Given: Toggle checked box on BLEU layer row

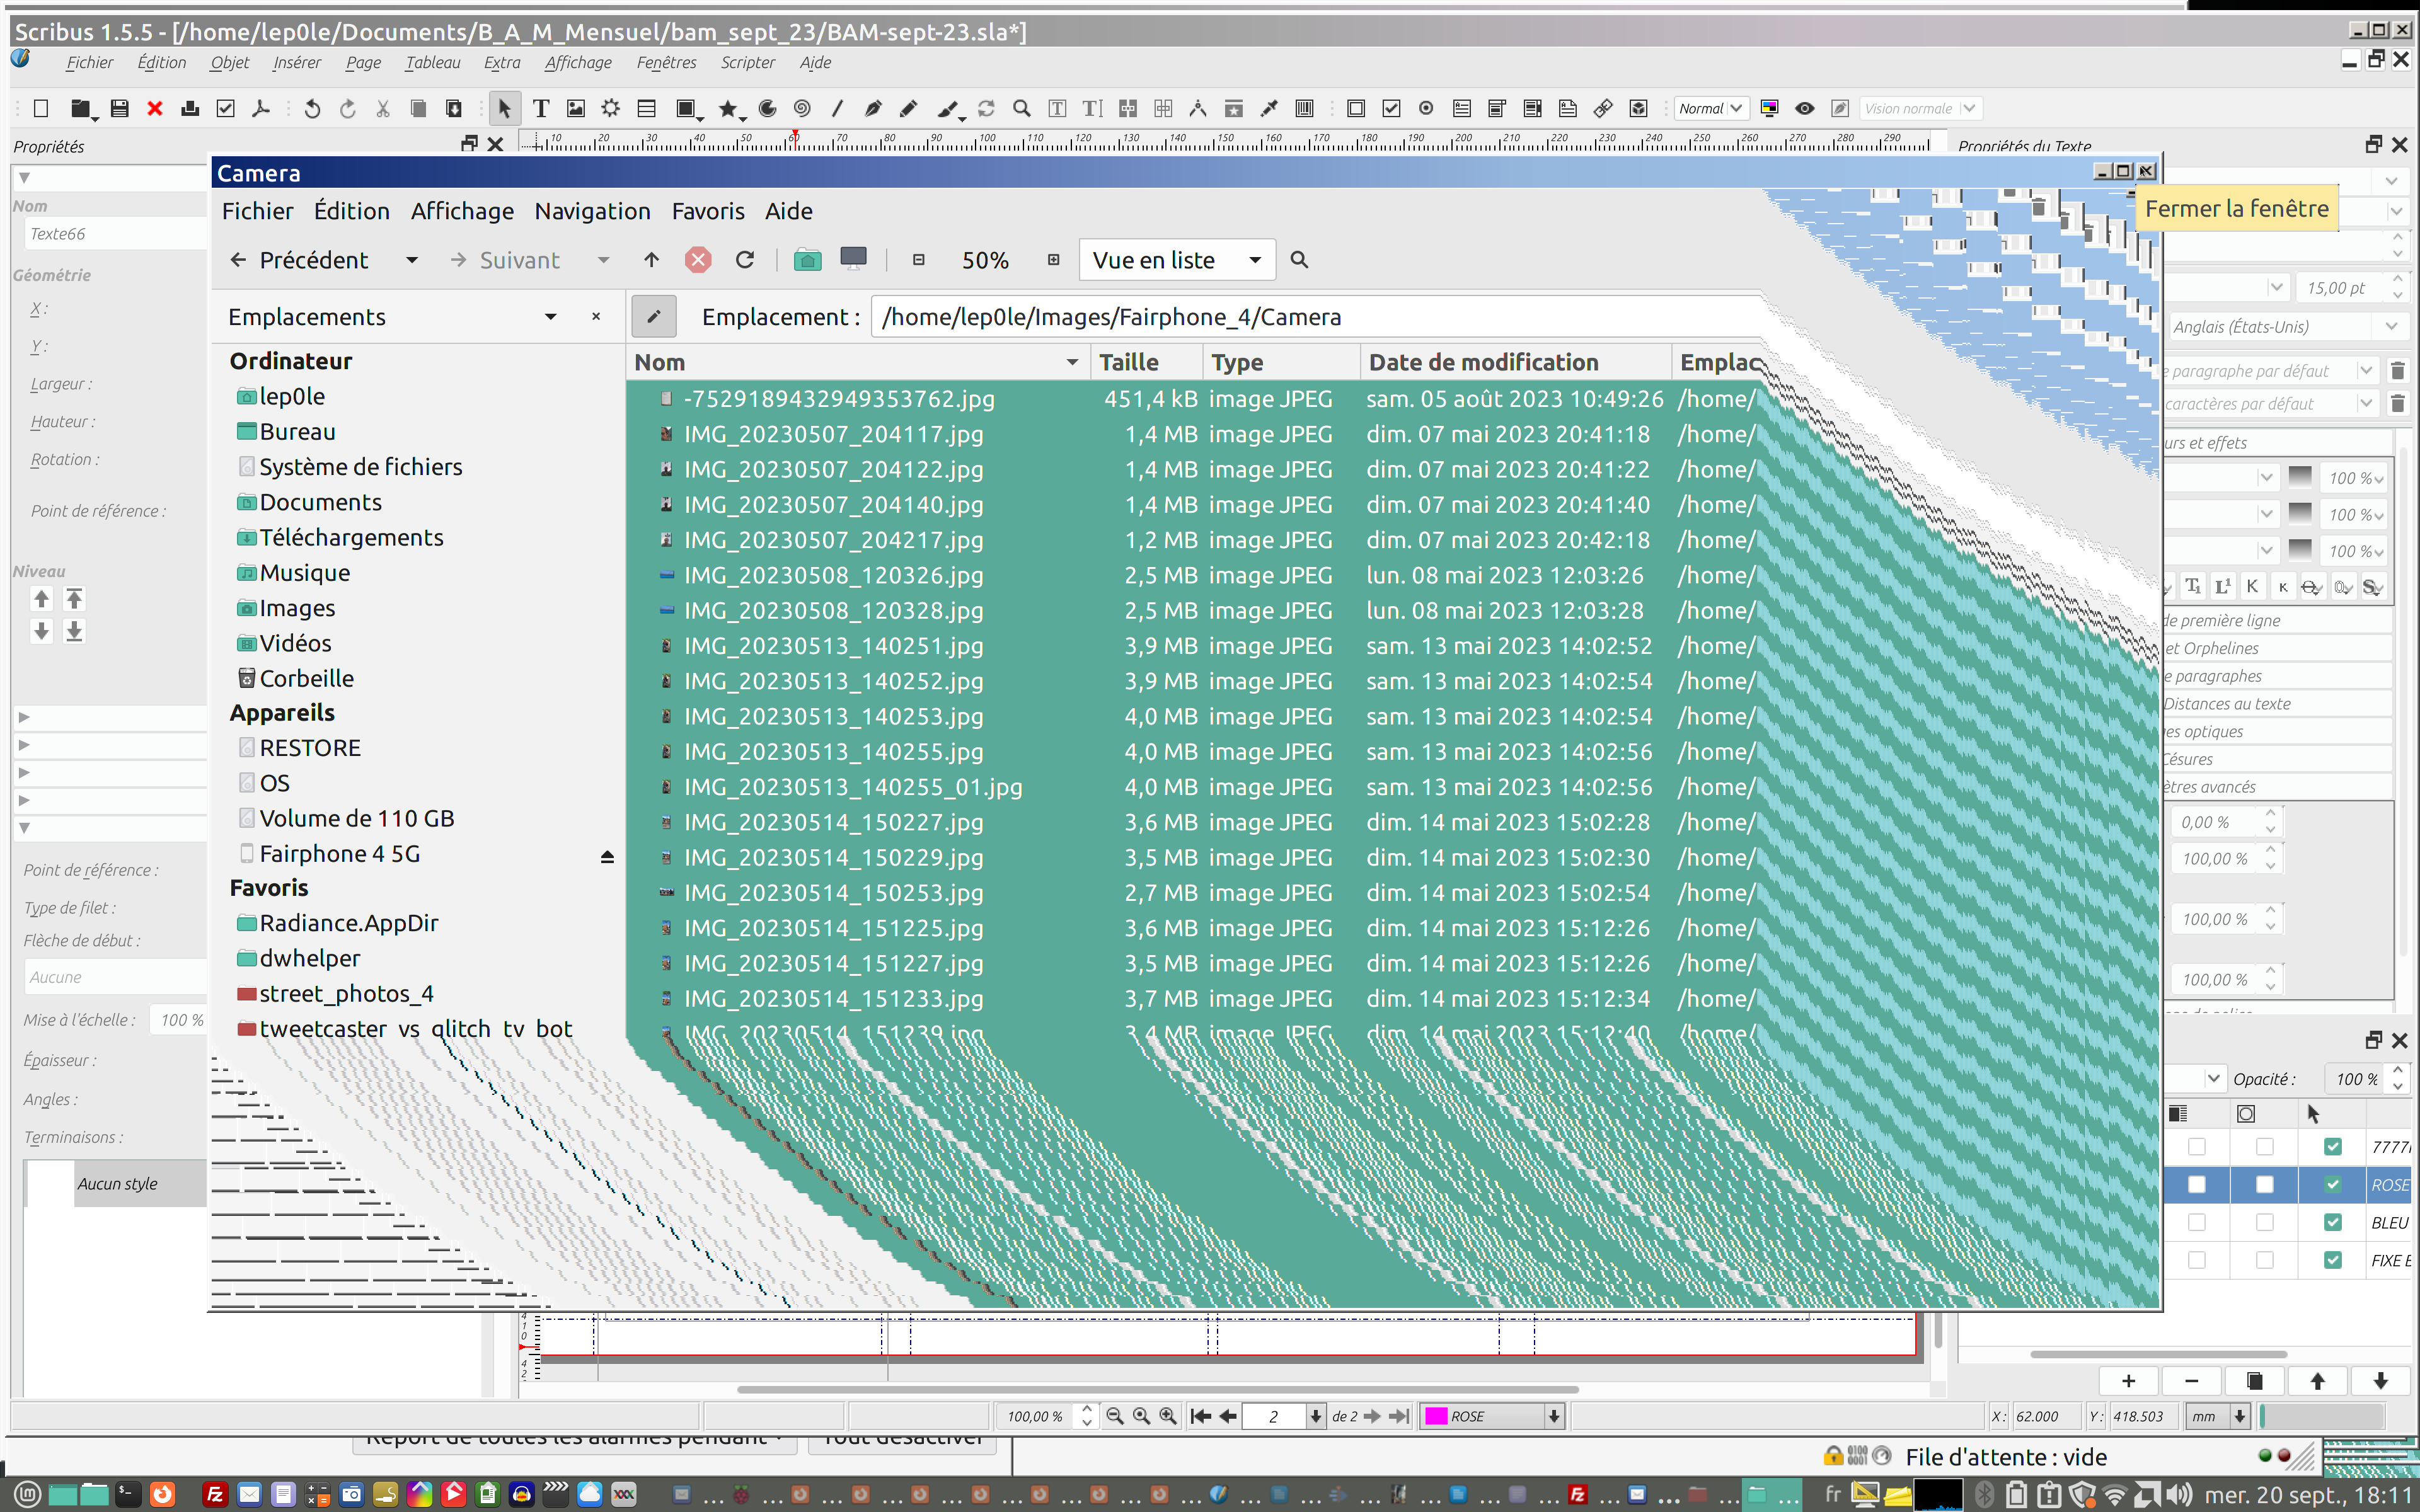Looking at the screenshot, I should [2332, 1222].
